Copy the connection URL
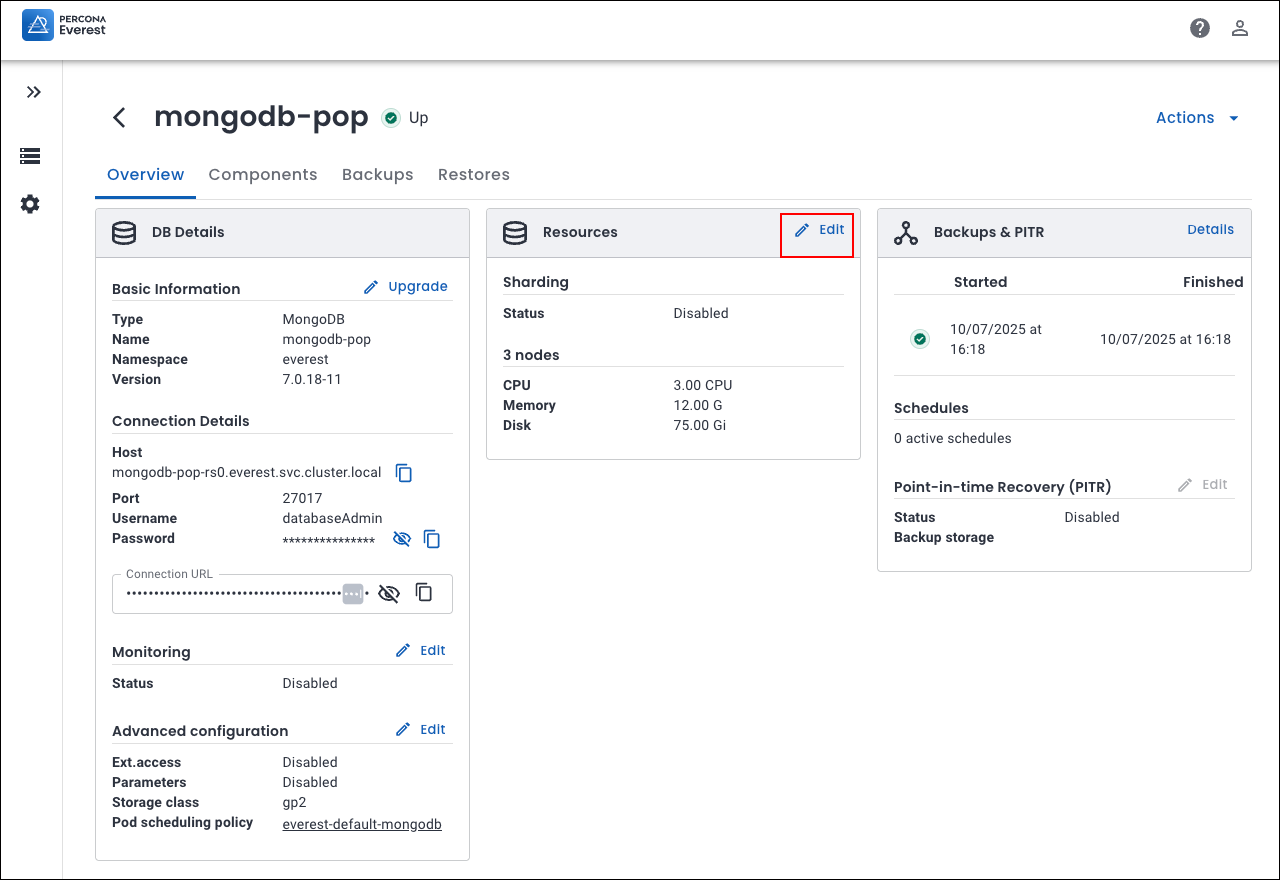 tap(424, 593)
